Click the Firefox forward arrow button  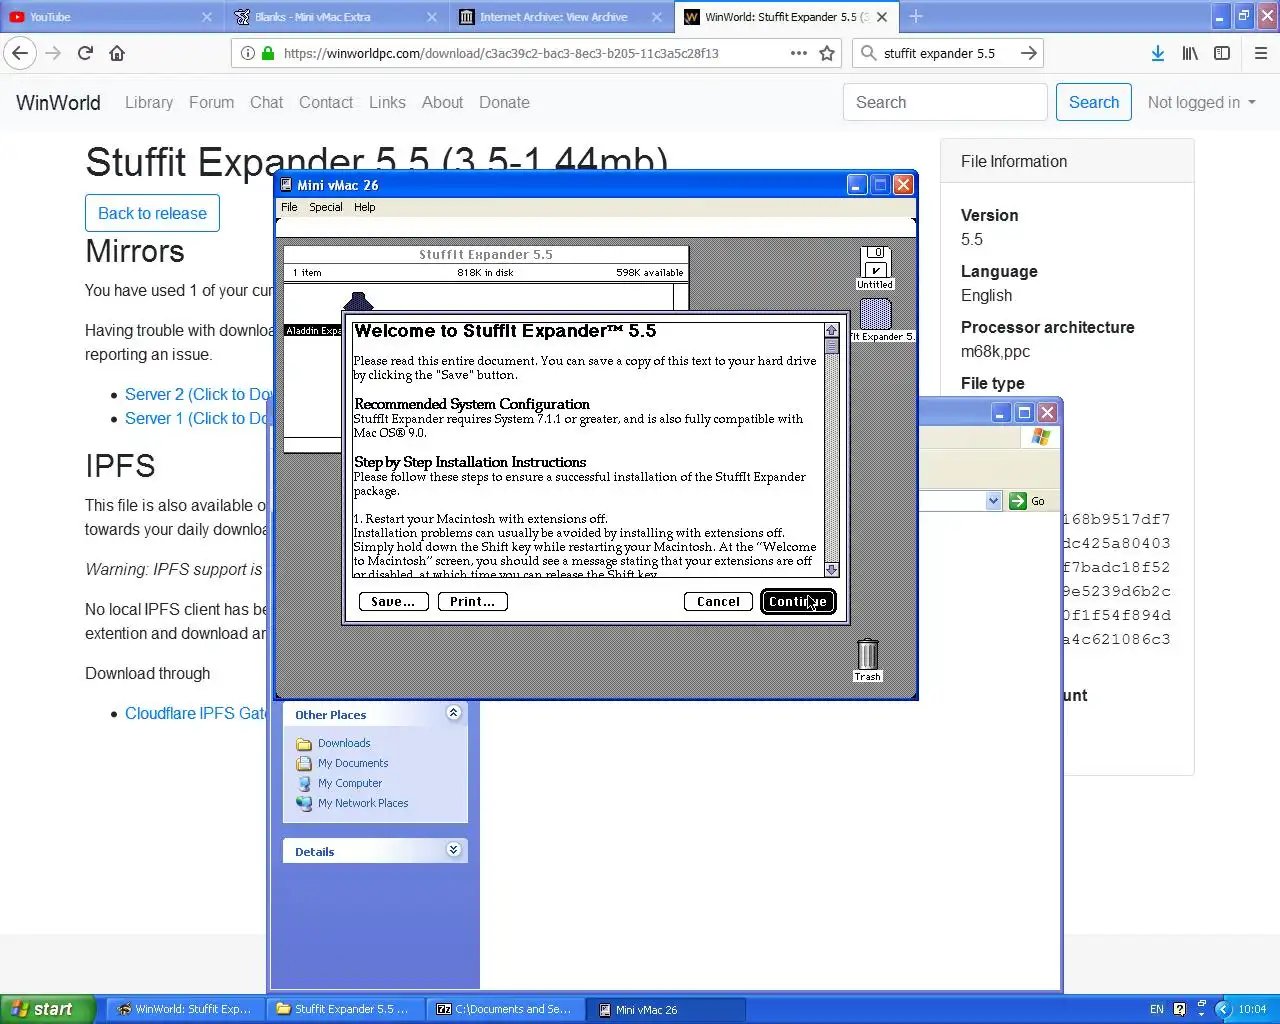(53, 53)
